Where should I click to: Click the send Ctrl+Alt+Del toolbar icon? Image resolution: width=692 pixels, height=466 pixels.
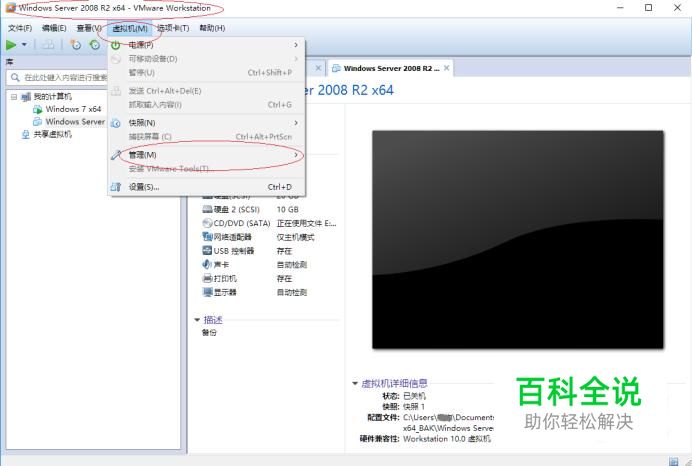pyautogui.click(x=48, y=45)
